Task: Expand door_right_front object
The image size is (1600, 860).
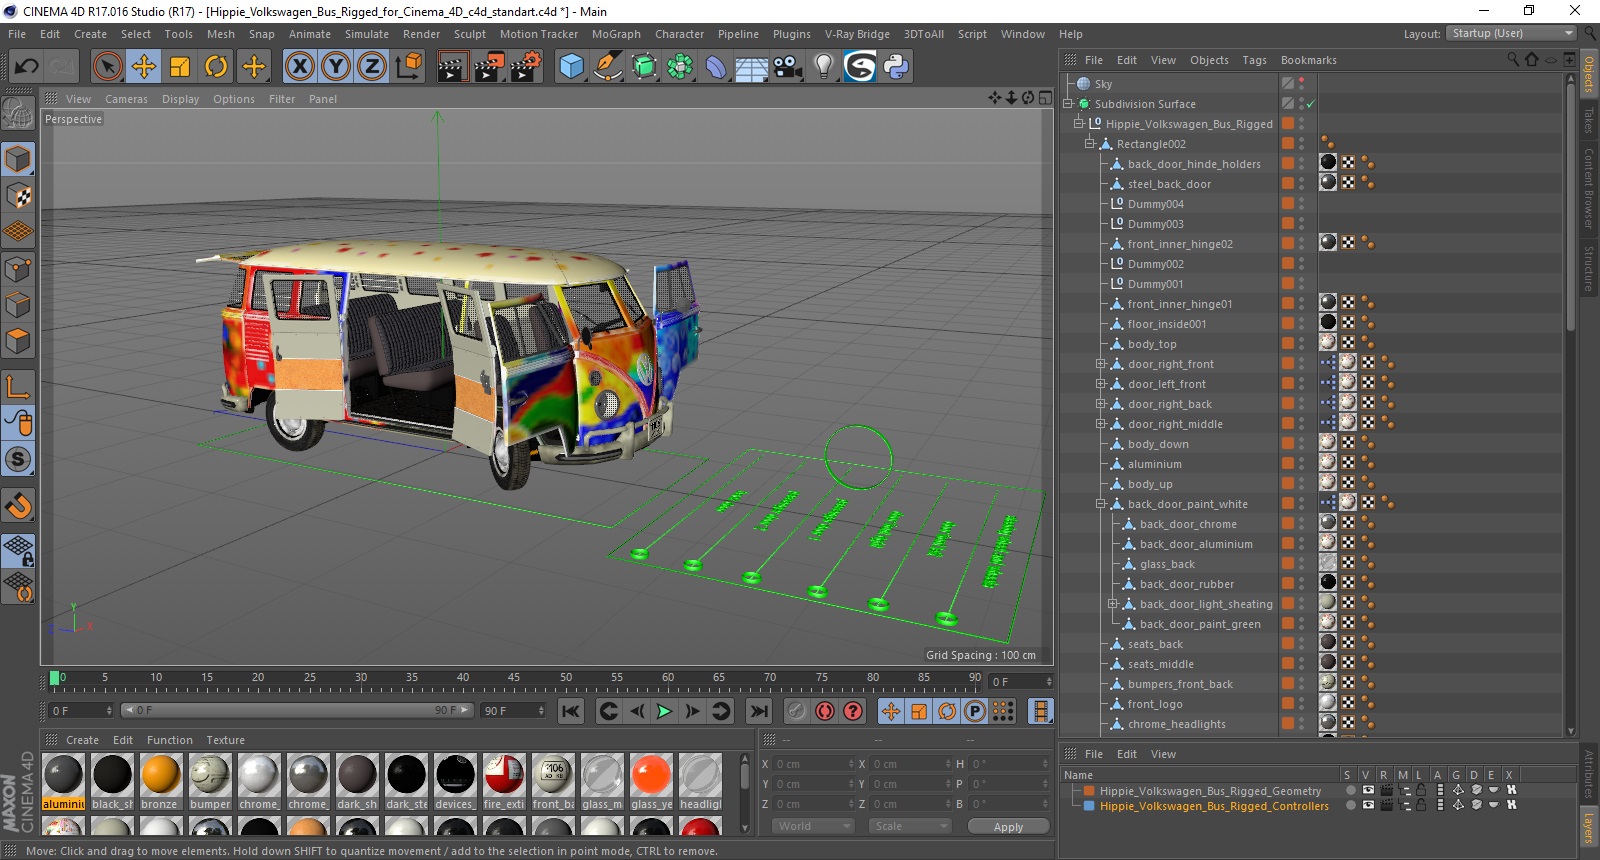Action: [x=1101, y=364]
